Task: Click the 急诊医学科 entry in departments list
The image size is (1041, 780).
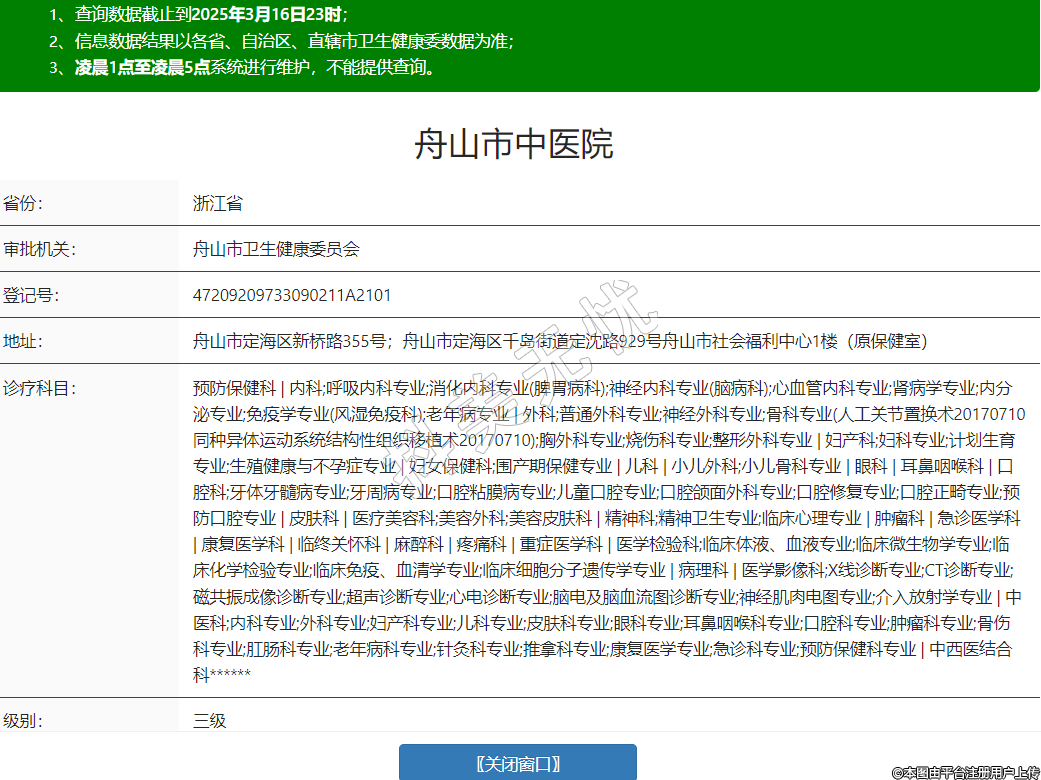Action: [979, 518]
